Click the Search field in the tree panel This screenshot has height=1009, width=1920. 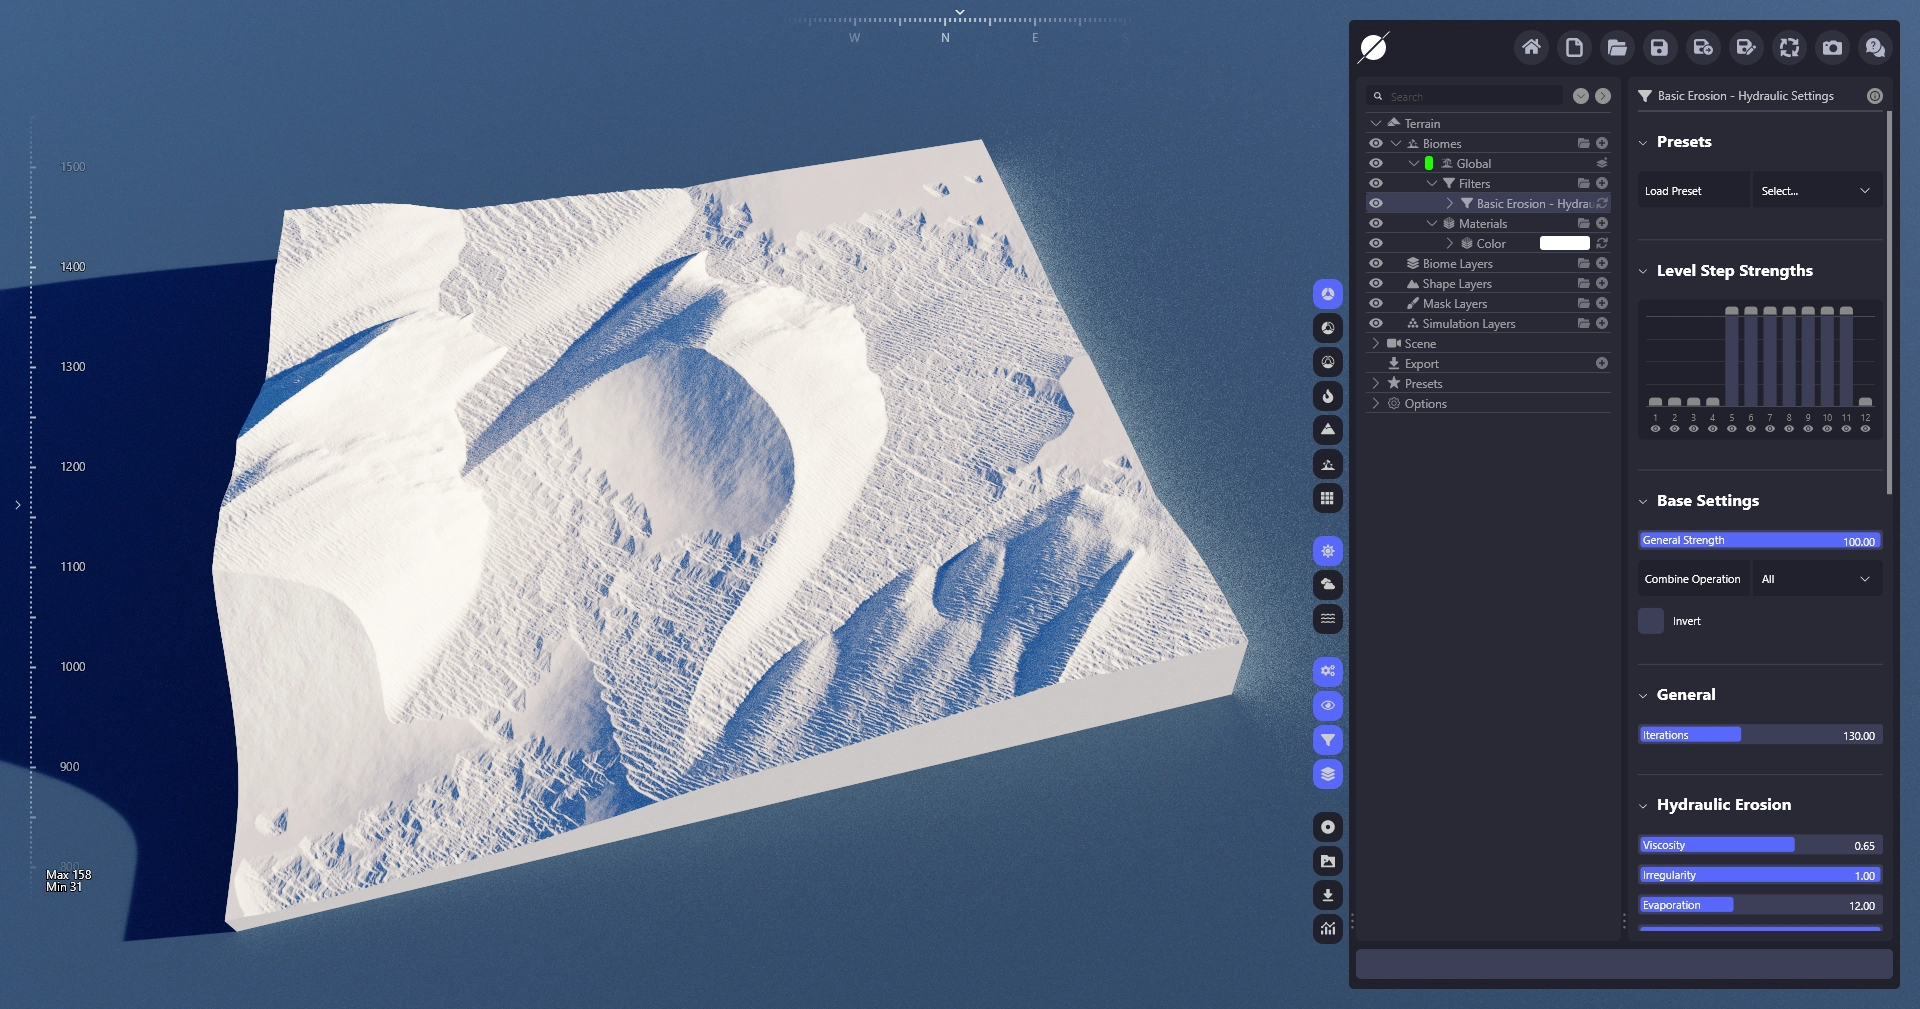click(x=1470, y=97)
